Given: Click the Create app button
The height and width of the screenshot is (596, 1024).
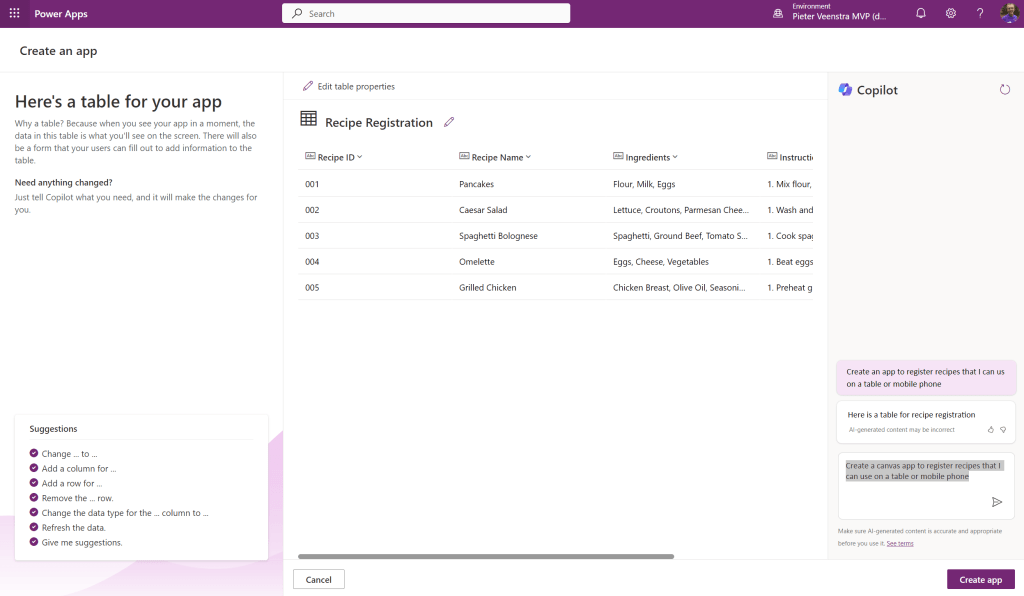Looking at the screenshot, I should (980, 579).
